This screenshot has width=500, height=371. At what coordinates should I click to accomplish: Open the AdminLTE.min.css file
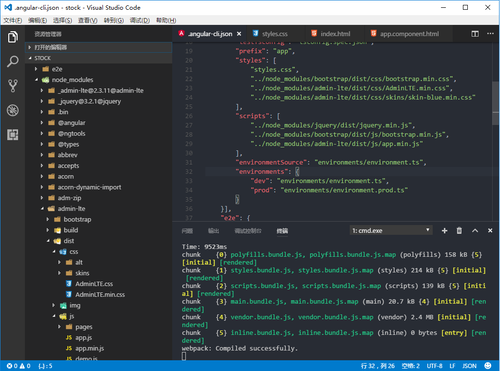[x=99, y=295]
